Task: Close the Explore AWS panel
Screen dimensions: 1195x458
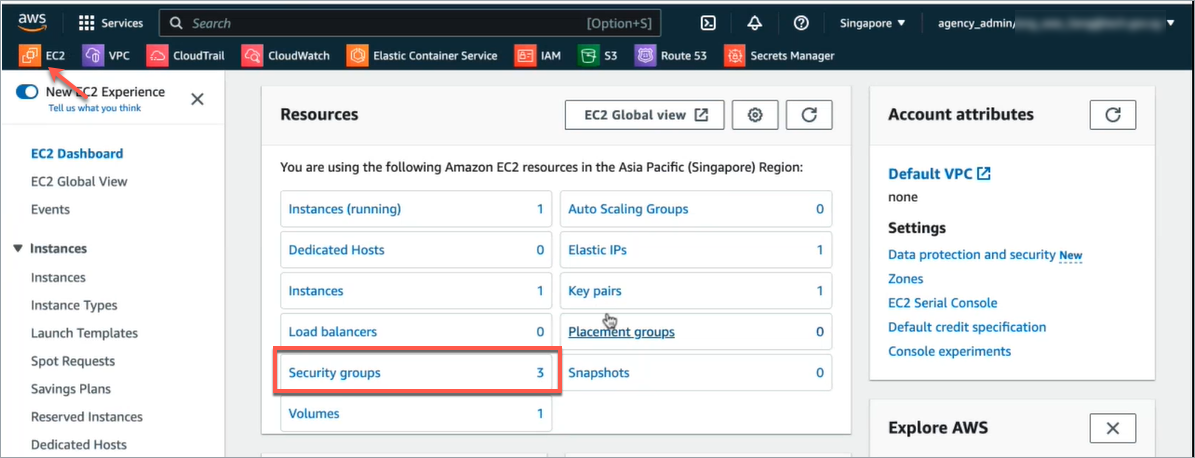Action: click(x=1112, y=428)
